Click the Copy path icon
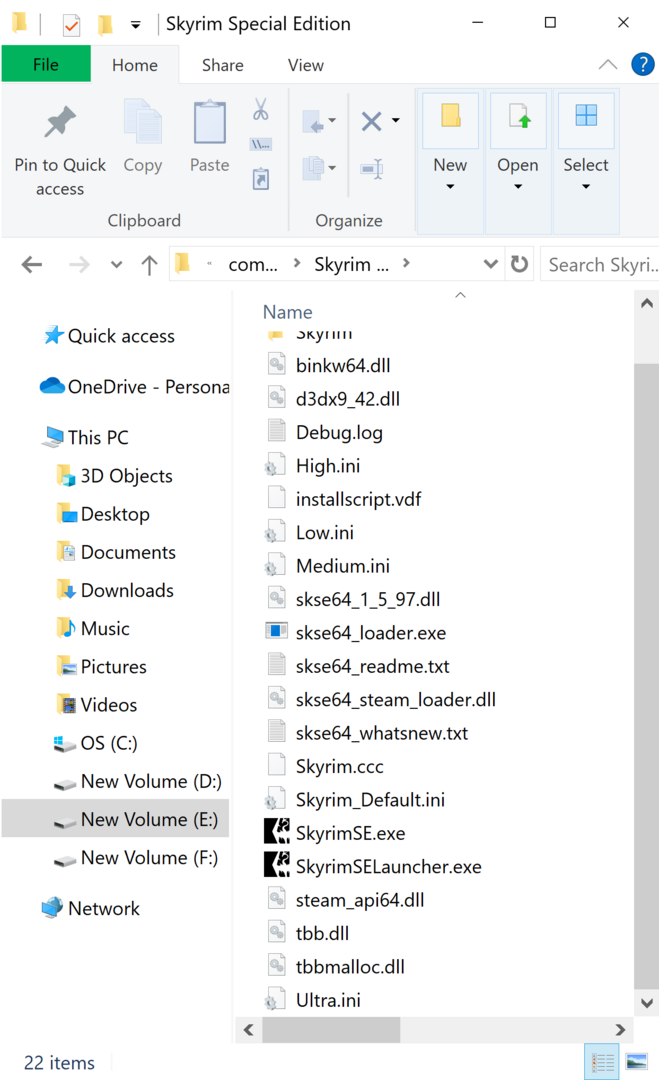 (260, 145)
